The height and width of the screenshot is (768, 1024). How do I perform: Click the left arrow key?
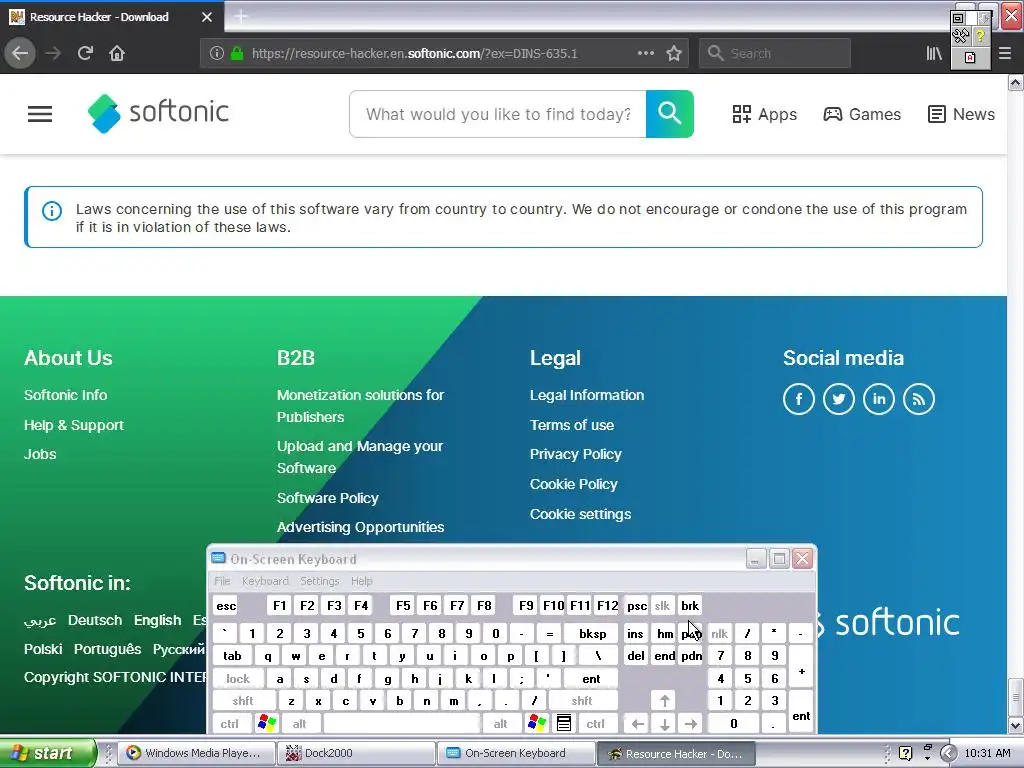tap(637, 723)
